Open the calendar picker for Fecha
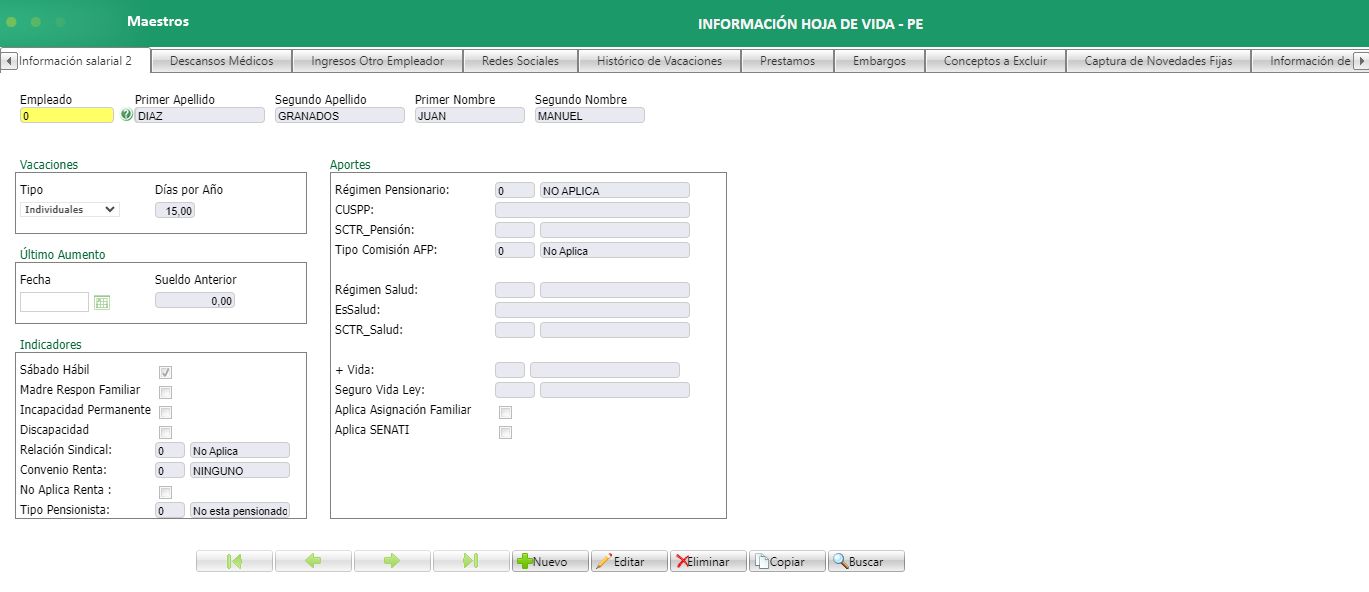Screen dimensions: 1369x592 101,300
